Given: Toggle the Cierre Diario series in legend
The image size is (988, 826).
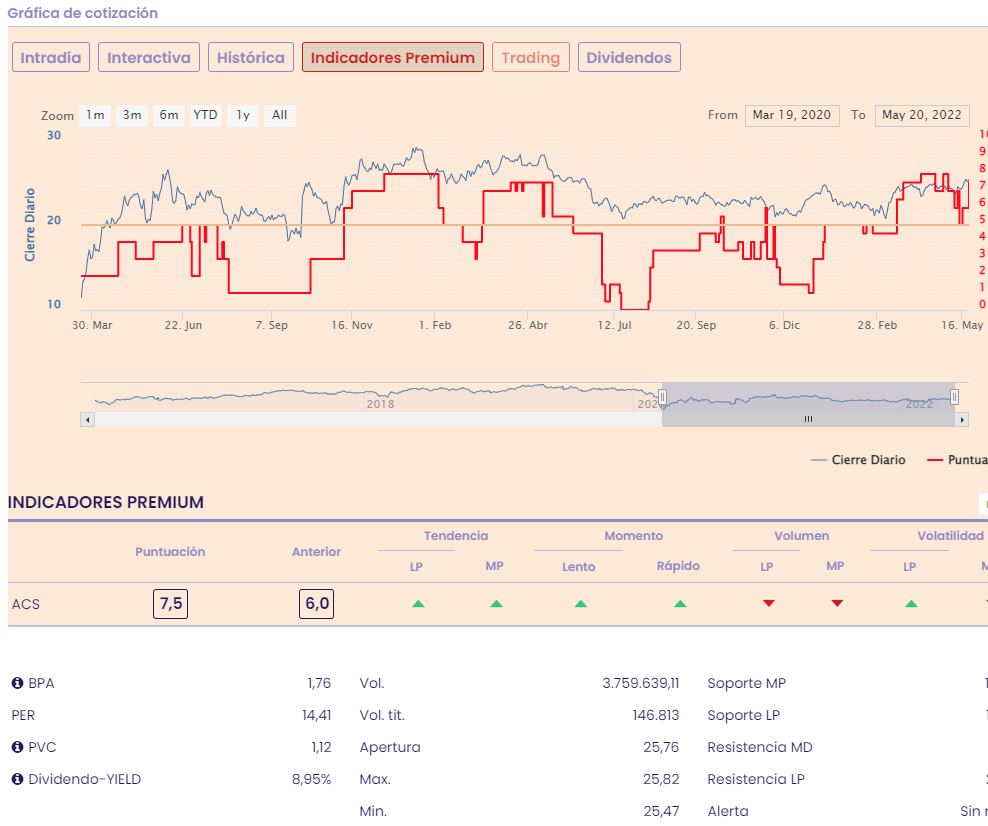Looking at the screenshot, I should click(x=858, y=460).
